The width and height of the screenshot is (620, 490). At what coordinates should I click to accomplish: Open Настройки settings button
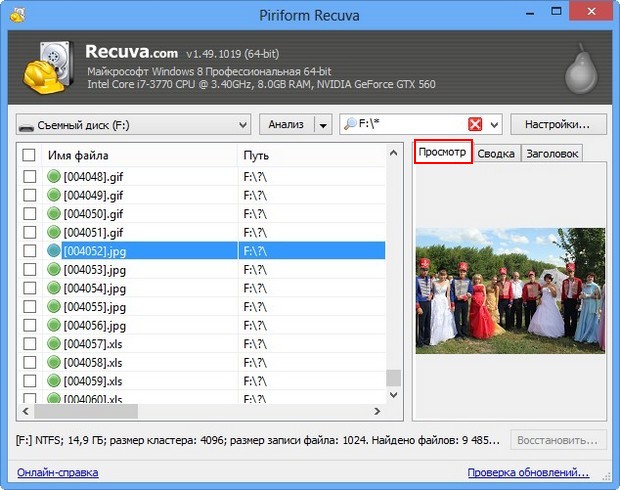[x=558, y=125]
